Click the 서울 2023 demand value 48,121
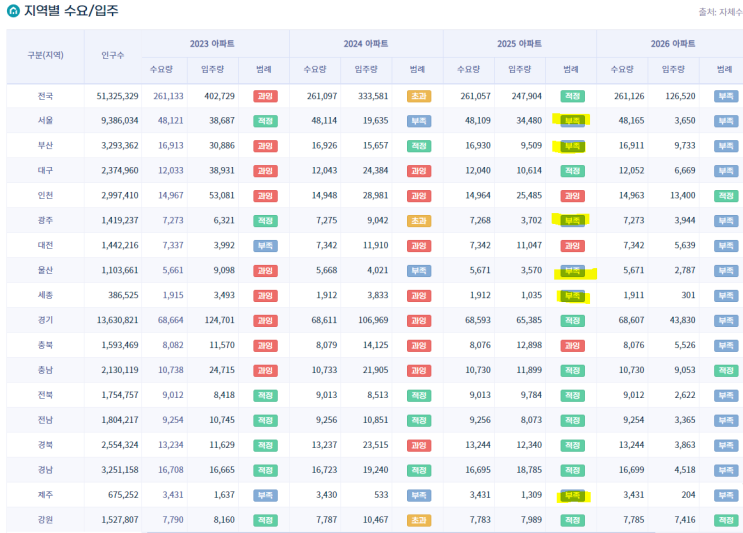The height and width of the screenshot is (533, 743). coord(170,121)
